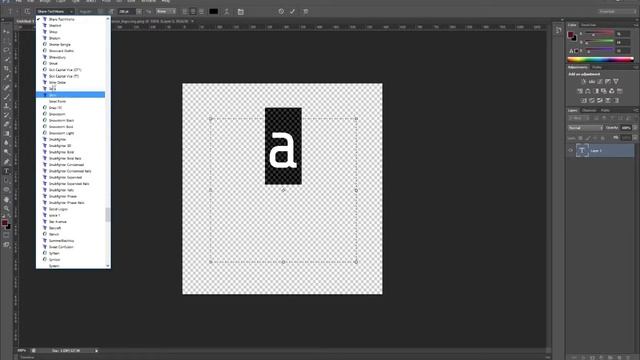Select the Hand tool
The width and height of the screenshot is (640, 360).
pos(6,200)
